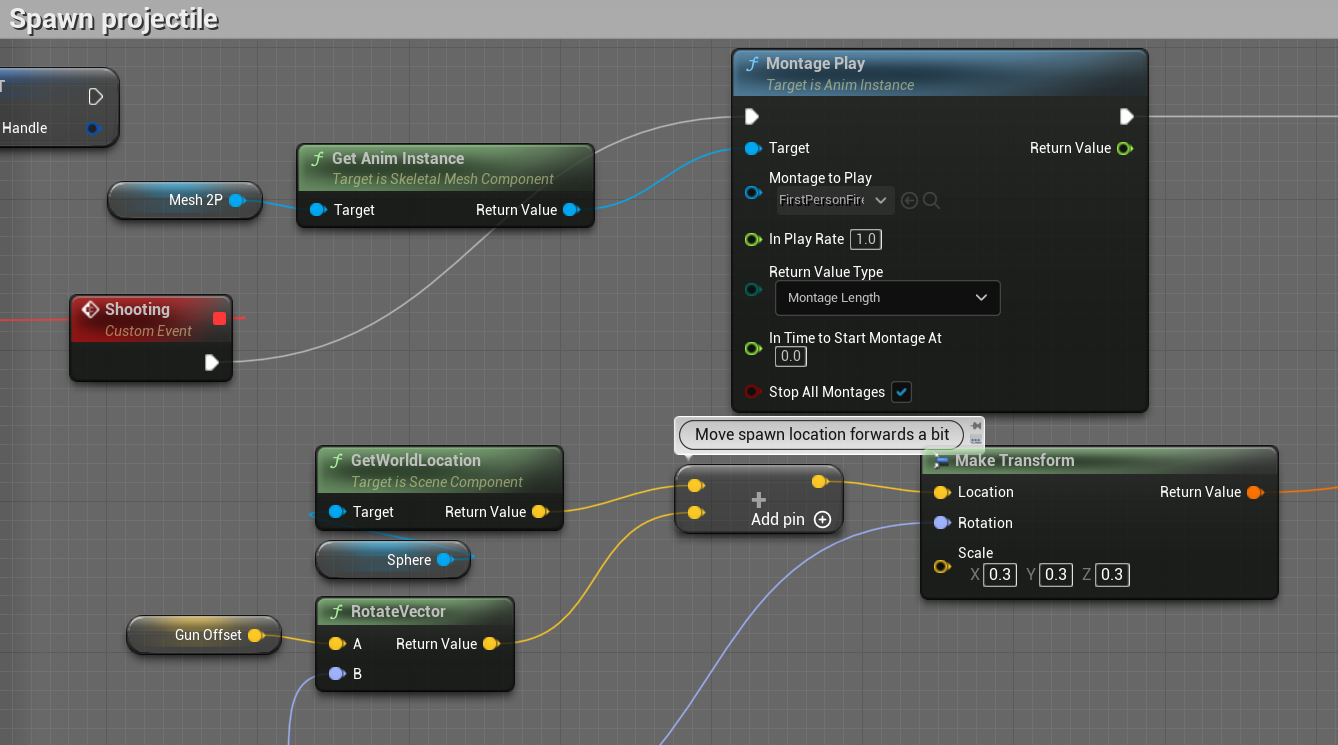Click the red delegate pin on Shooting event
Image resolution: width=1338 pixels, height=745 pixels.
coord(219,319)
